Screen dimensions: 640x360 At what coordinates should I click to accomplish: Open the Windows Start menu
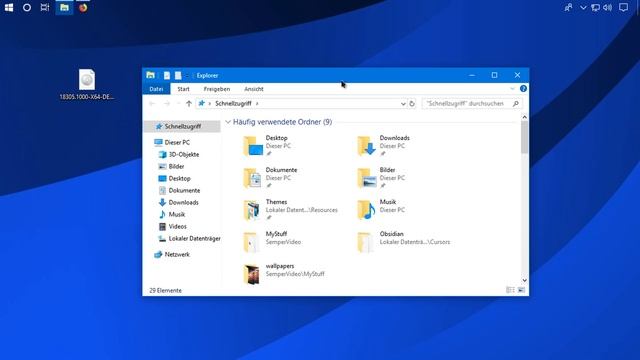point(9,7)
